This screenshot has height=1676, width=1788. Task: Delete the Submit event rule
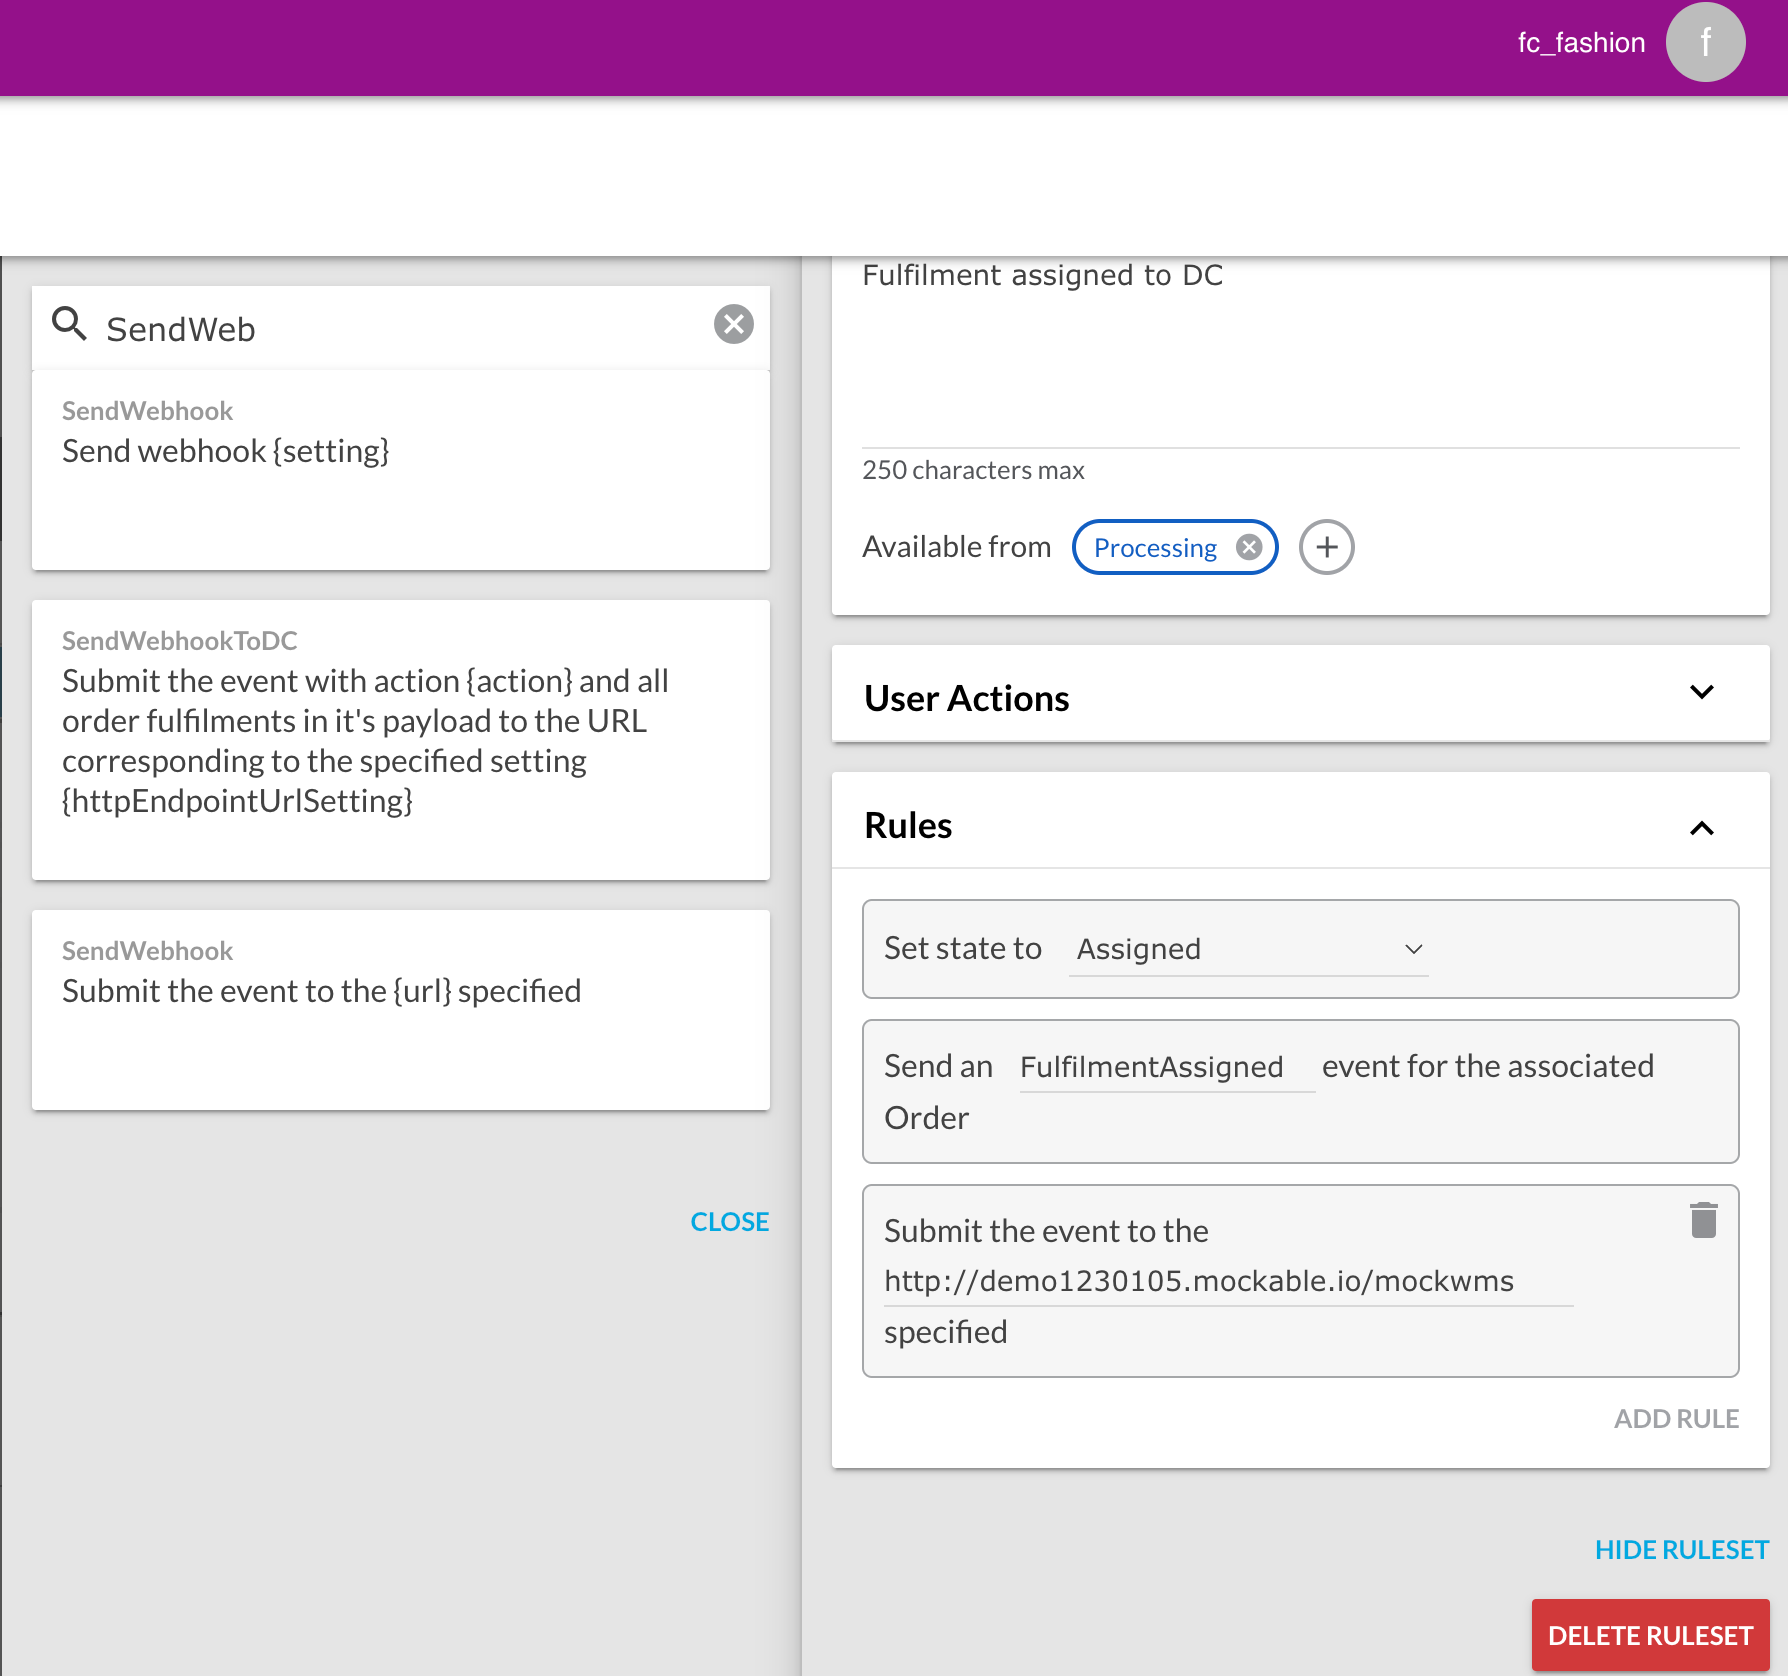tap(1703, 1220)
